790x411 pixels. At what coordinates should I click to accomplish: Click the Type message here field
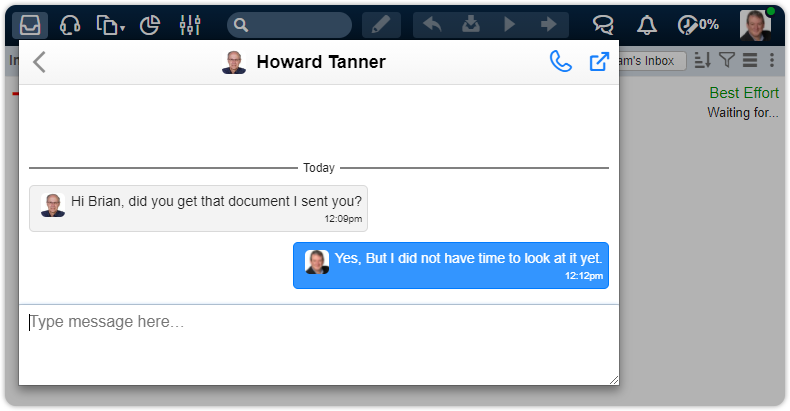tap(319, 345)
